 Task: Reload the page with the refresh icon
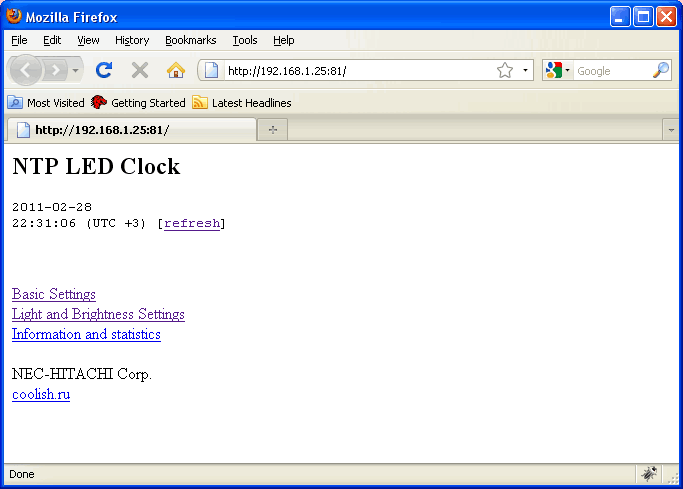click(103, 70)
